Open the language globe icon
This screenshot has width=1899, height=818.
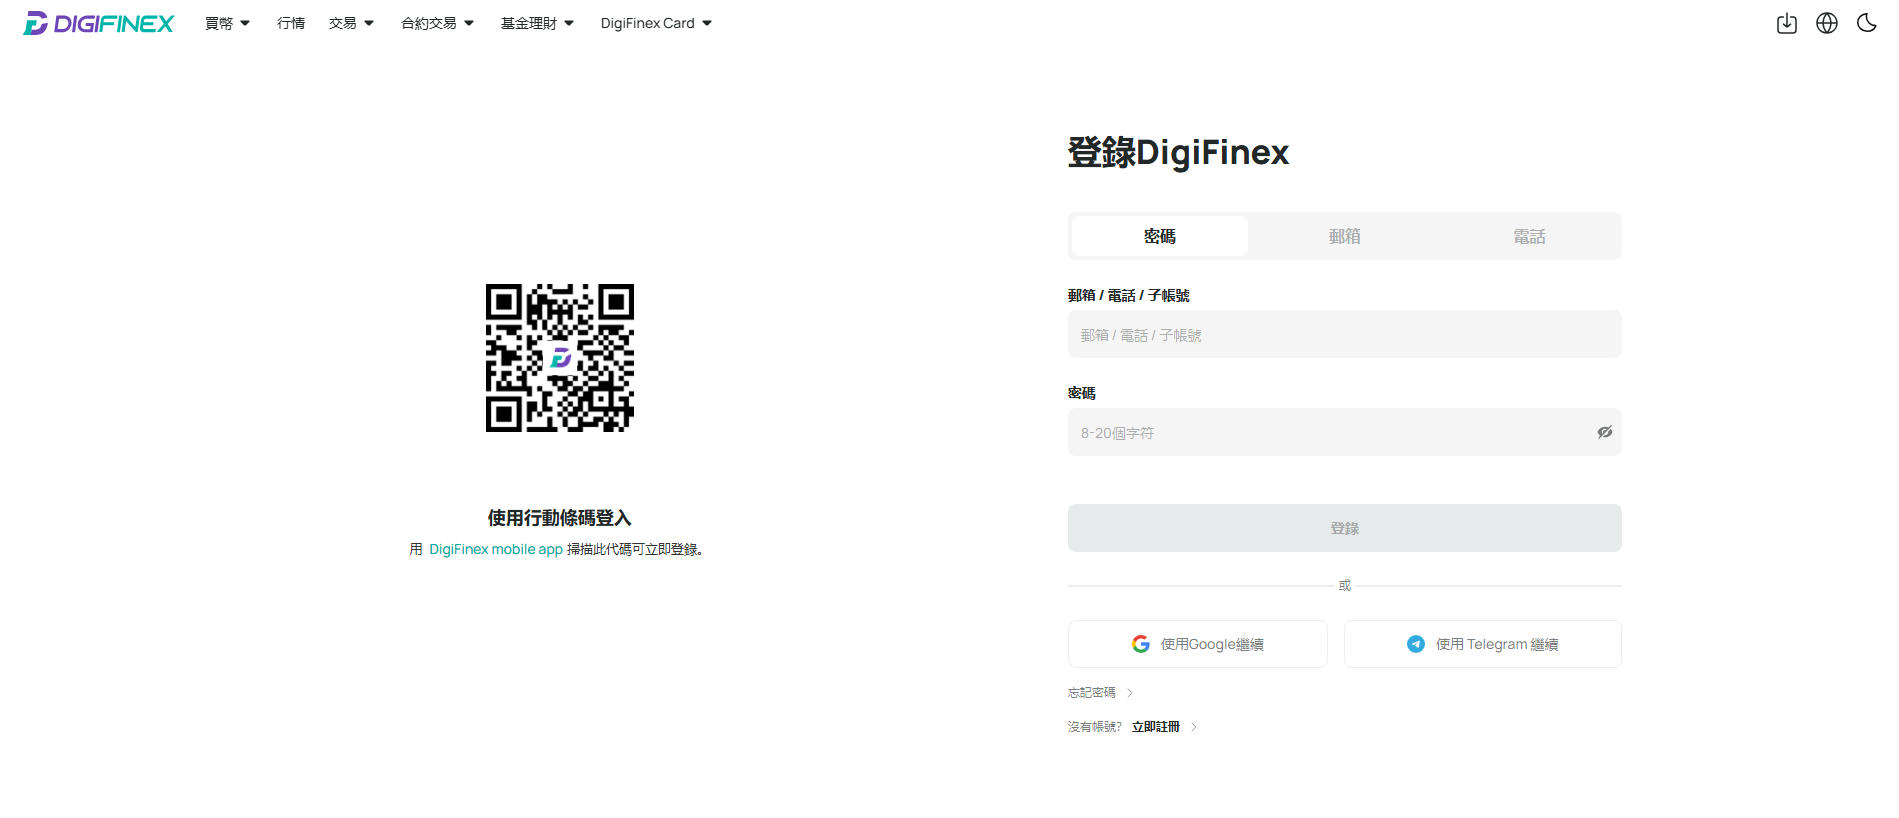(1827, 23)
